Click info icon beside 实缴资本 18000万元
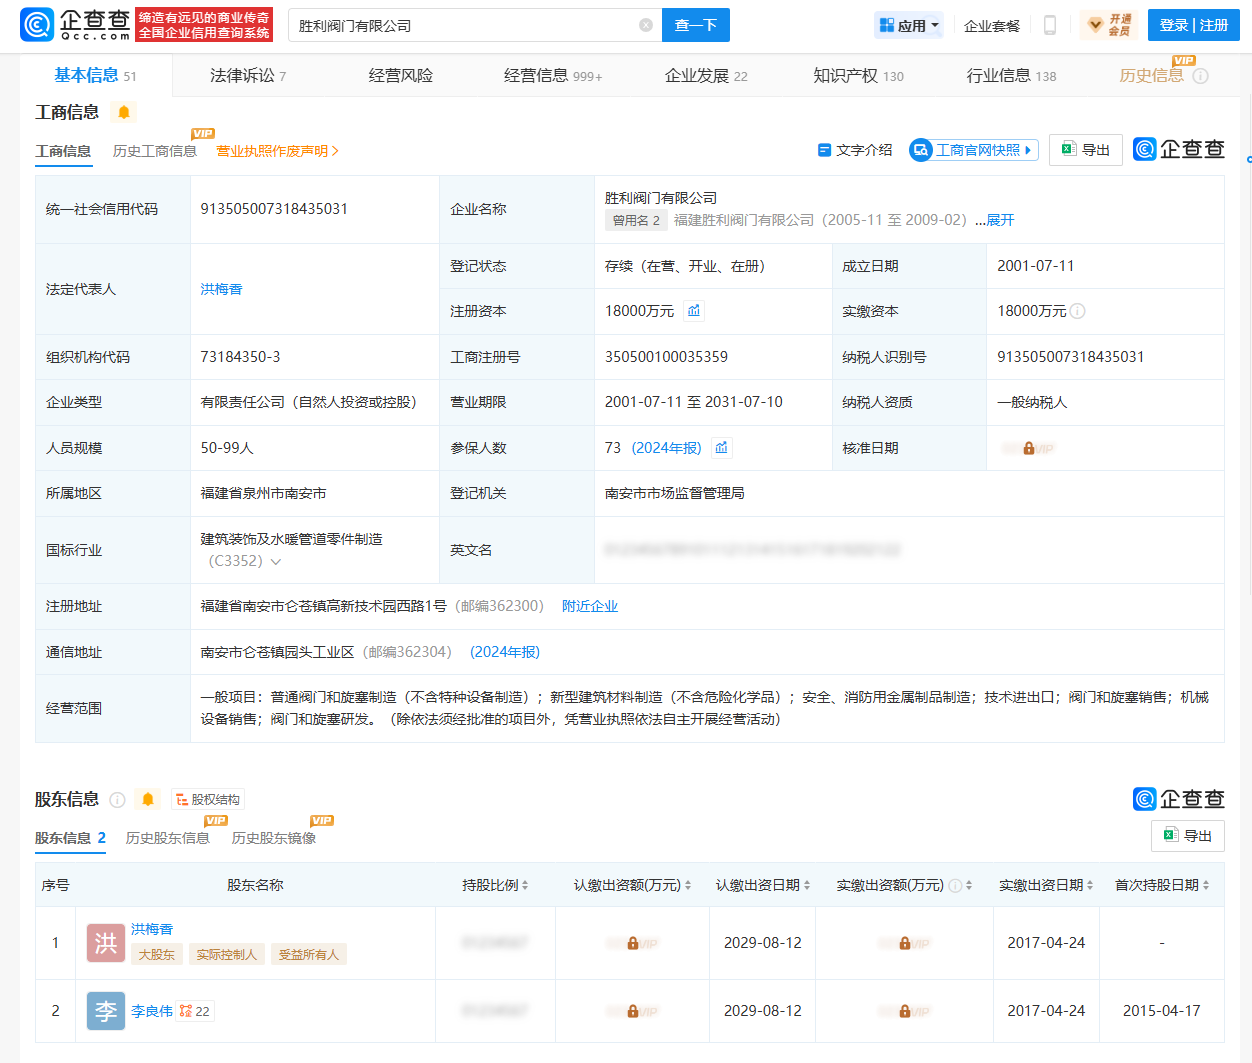This screenshot has height=1063, width=1252. (1077, 311)
